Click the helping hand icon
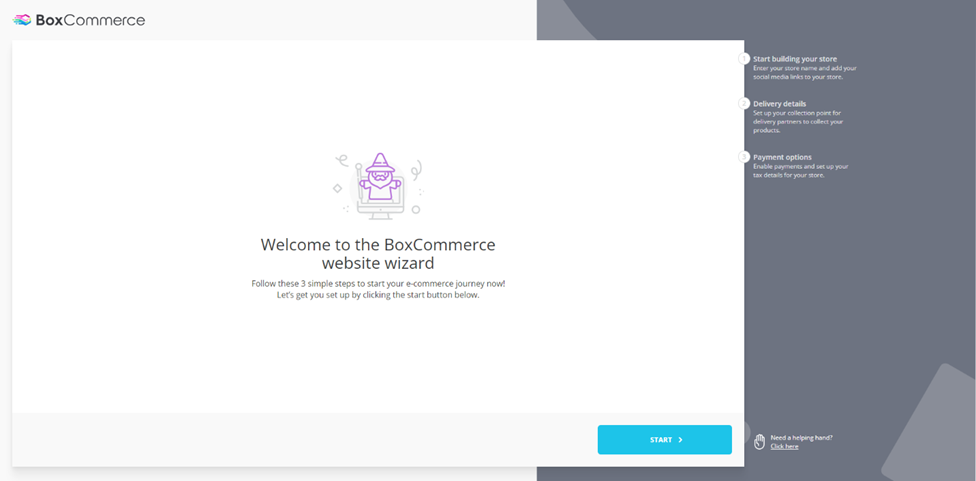976x481 pixels. coord(759,442)
